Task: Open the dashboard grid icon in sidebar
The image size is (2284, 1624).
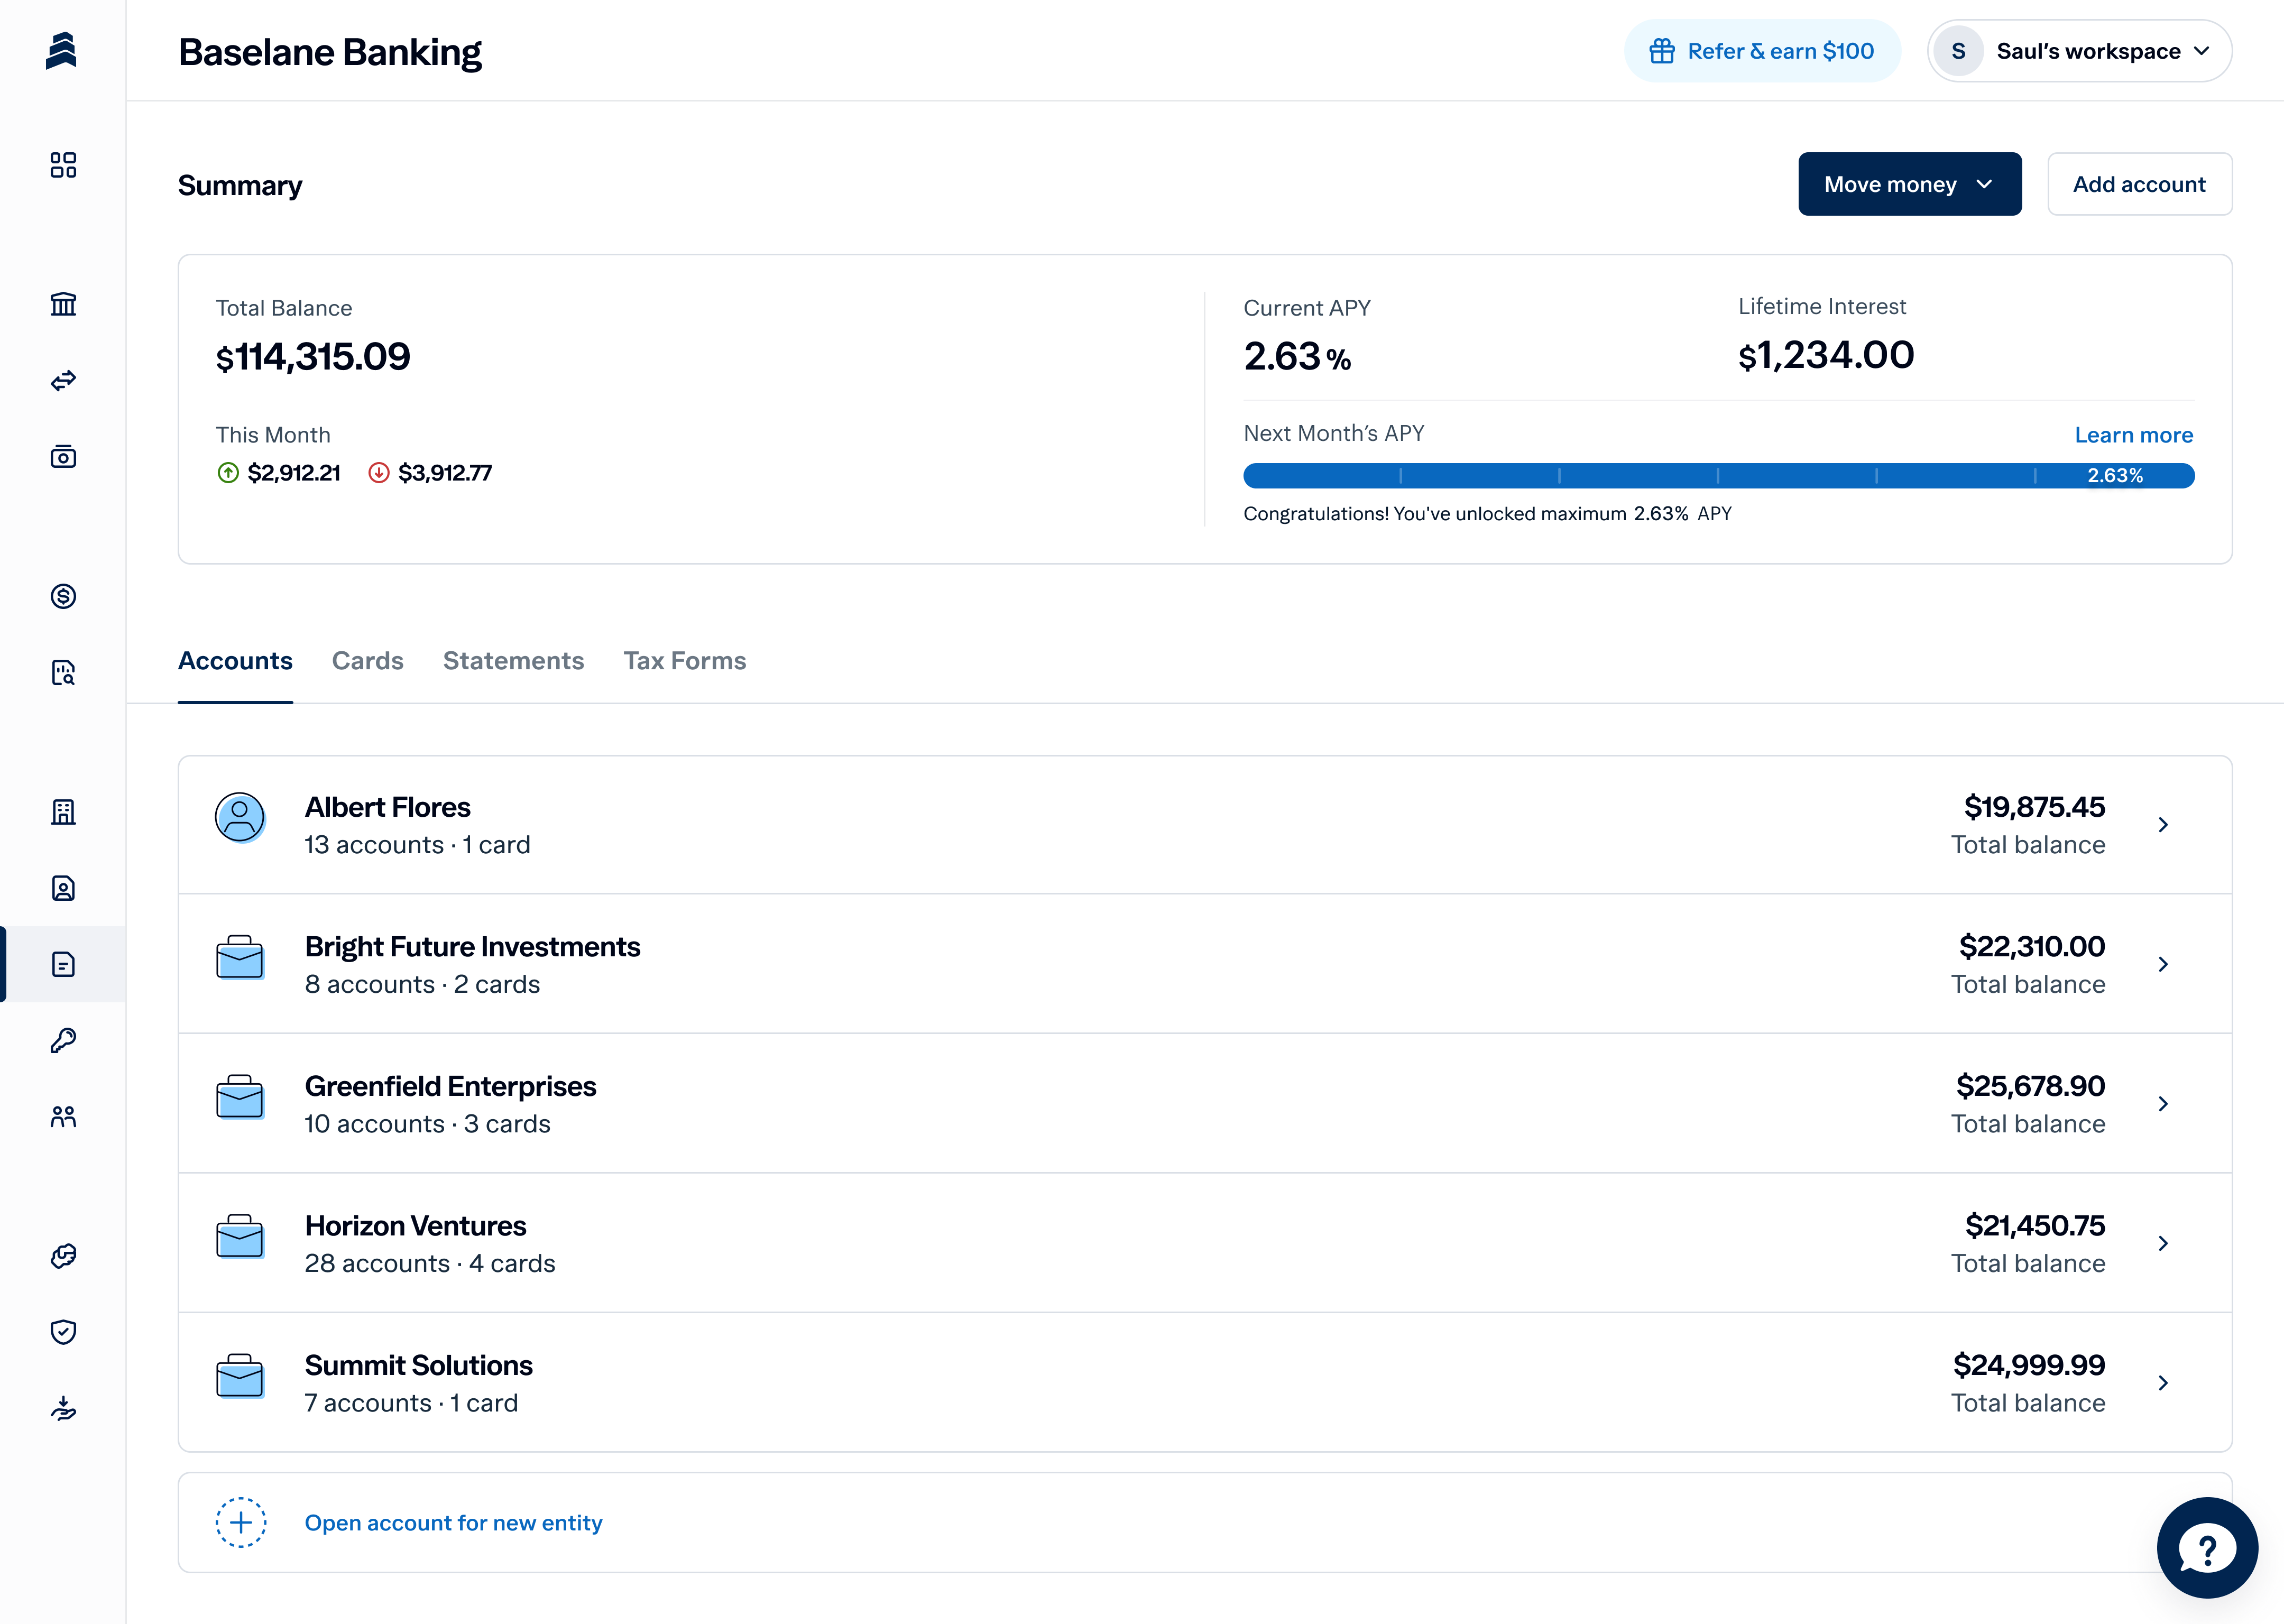Action: click(x=63, y=165)
